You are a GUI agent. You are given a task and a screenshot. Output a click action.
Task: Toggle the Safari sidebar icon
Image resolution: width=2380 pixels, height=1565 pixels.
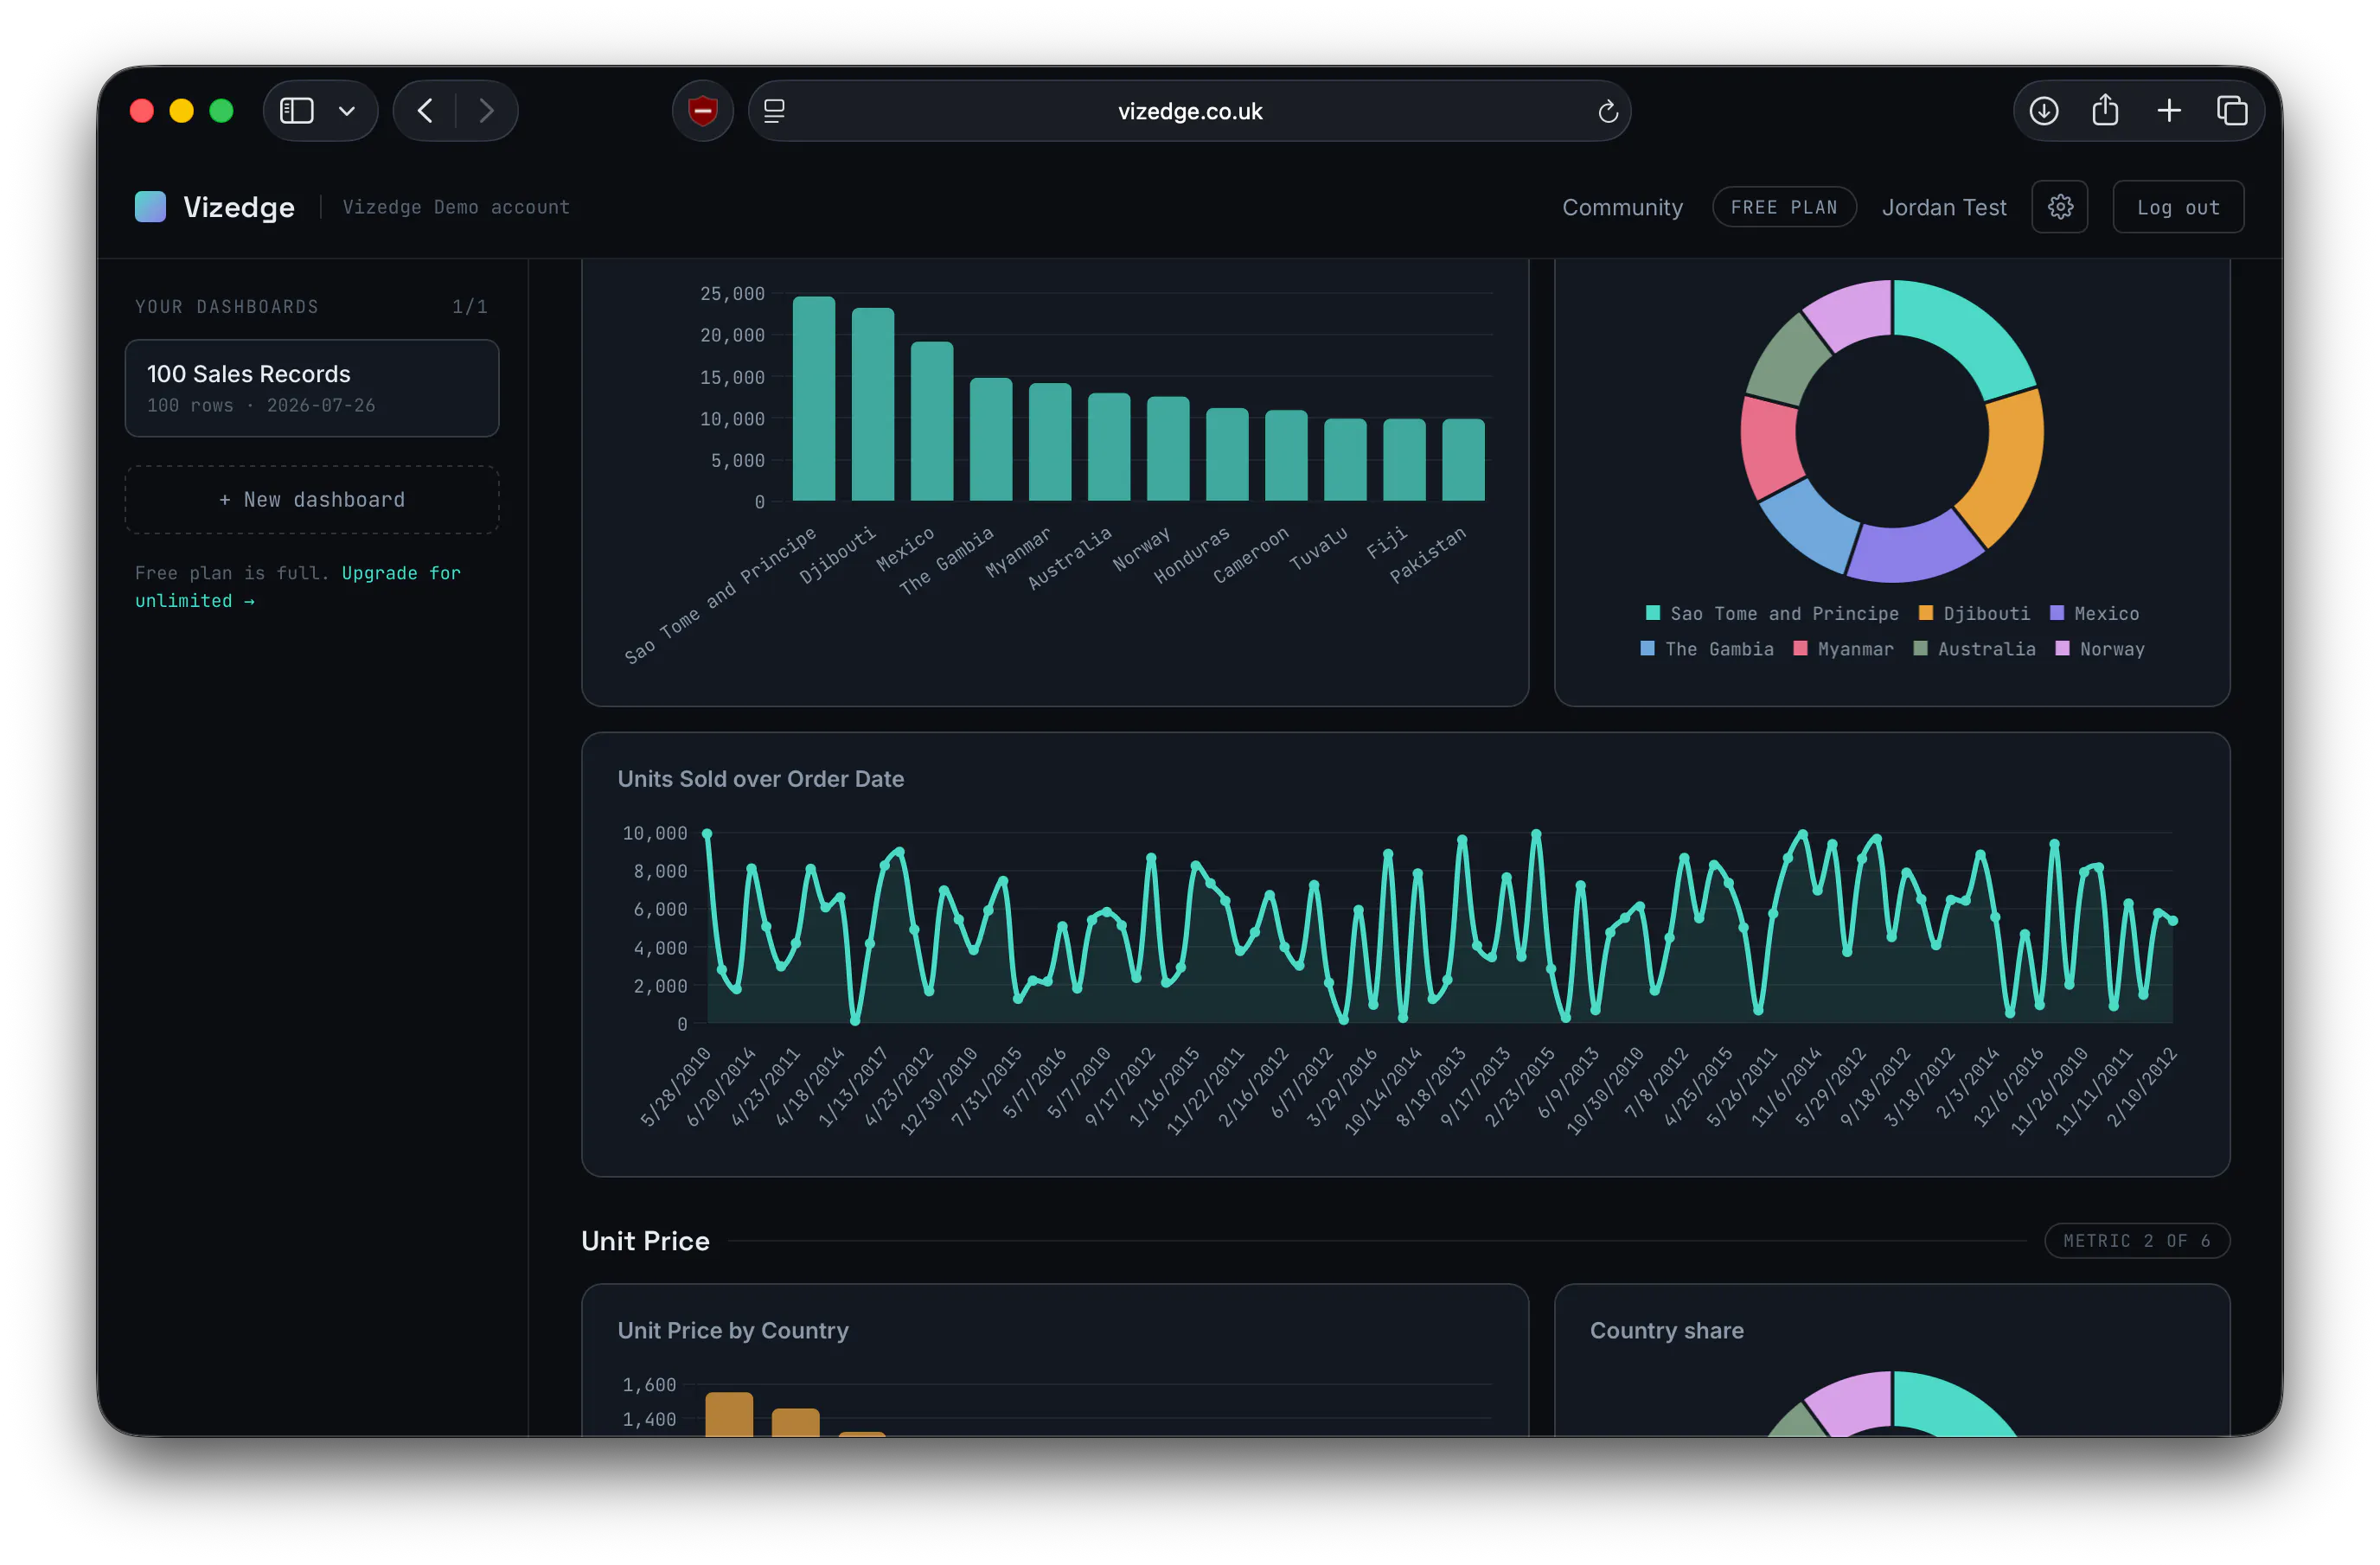click(296, 110)
